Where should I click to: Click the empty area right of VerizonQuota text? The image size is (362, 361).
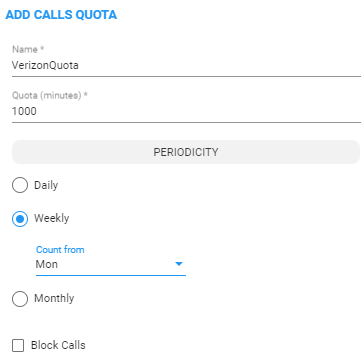(220, 65)
